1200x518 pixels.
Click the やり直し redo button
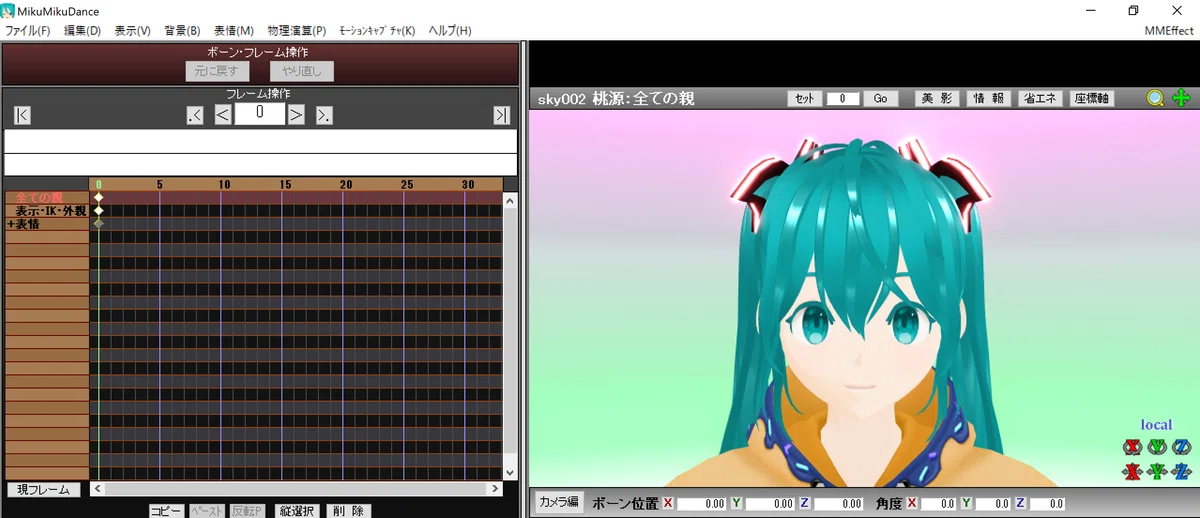(x=302, y=71)
